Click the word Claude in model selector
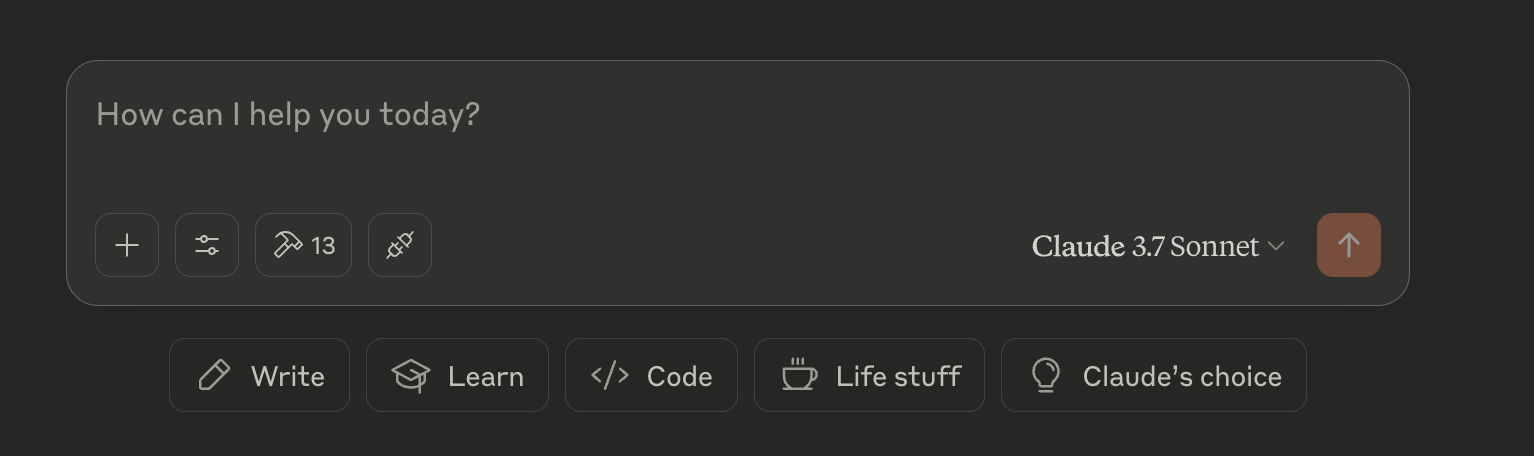 [1078, 246]
